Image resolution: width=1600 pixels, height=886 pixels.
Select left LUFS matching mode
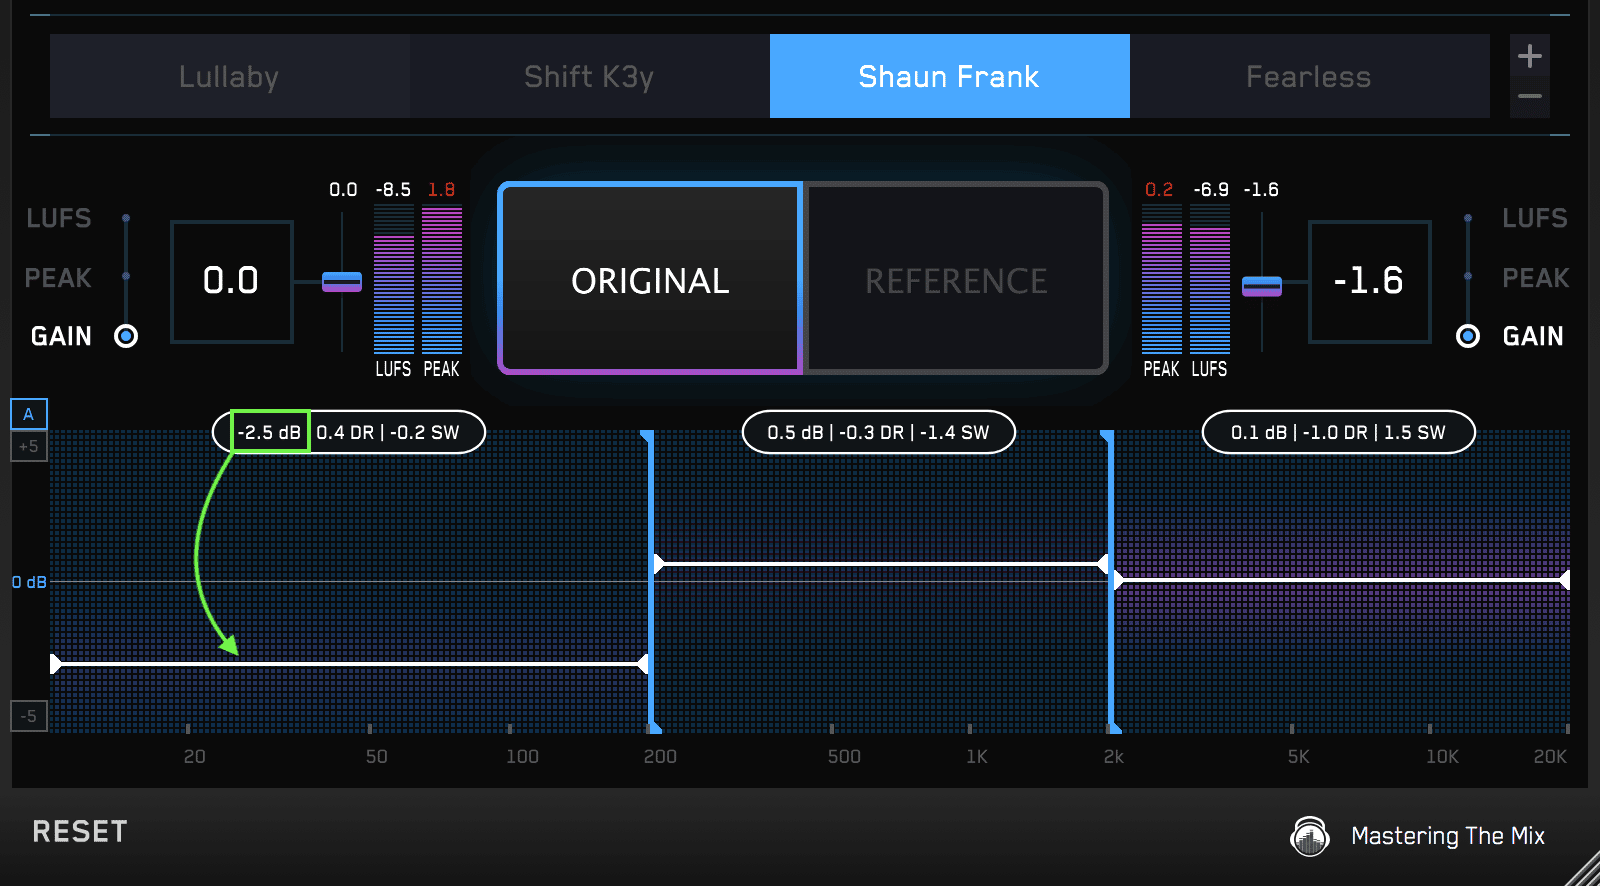(x=126, y=217)
